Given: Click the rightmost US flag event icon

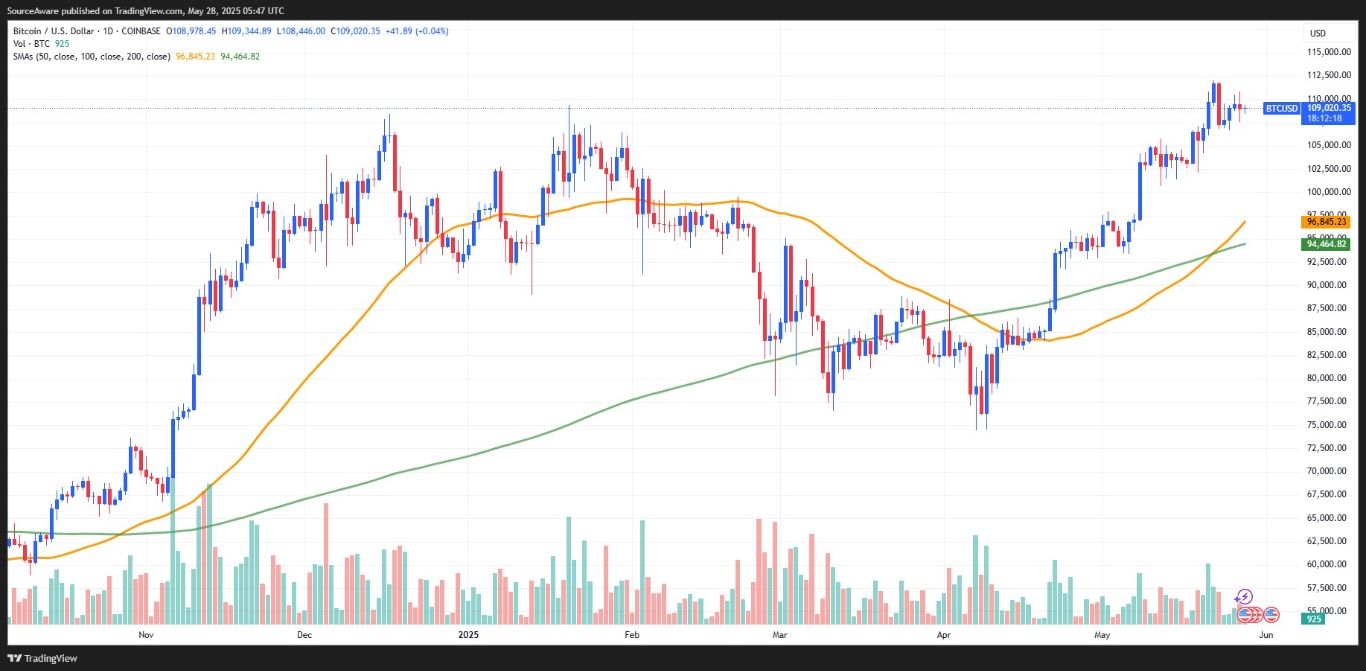Looking at the screenshot, I should 1272,613.
